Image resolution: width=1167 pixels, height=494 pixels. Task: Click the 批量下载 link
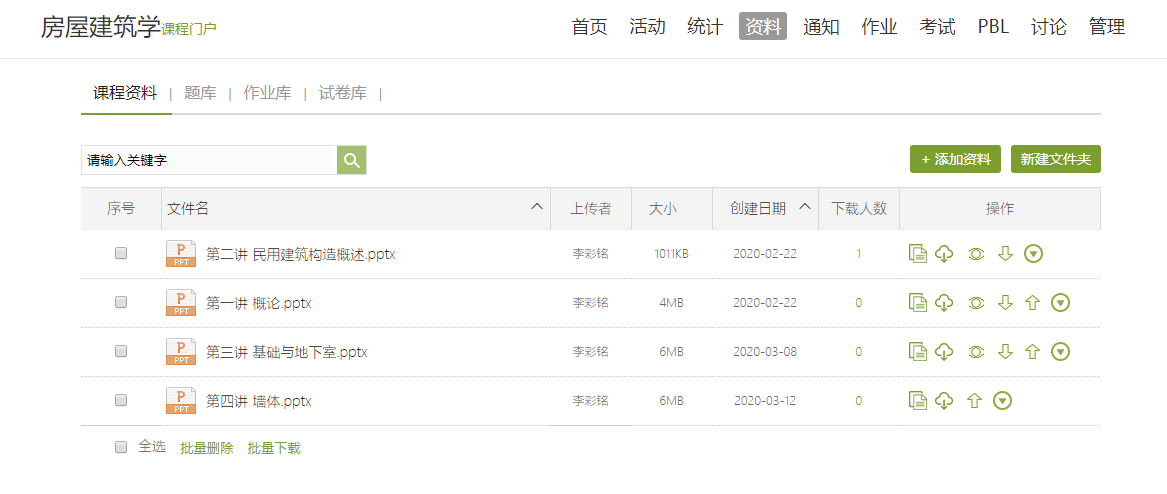pos(274,448)
